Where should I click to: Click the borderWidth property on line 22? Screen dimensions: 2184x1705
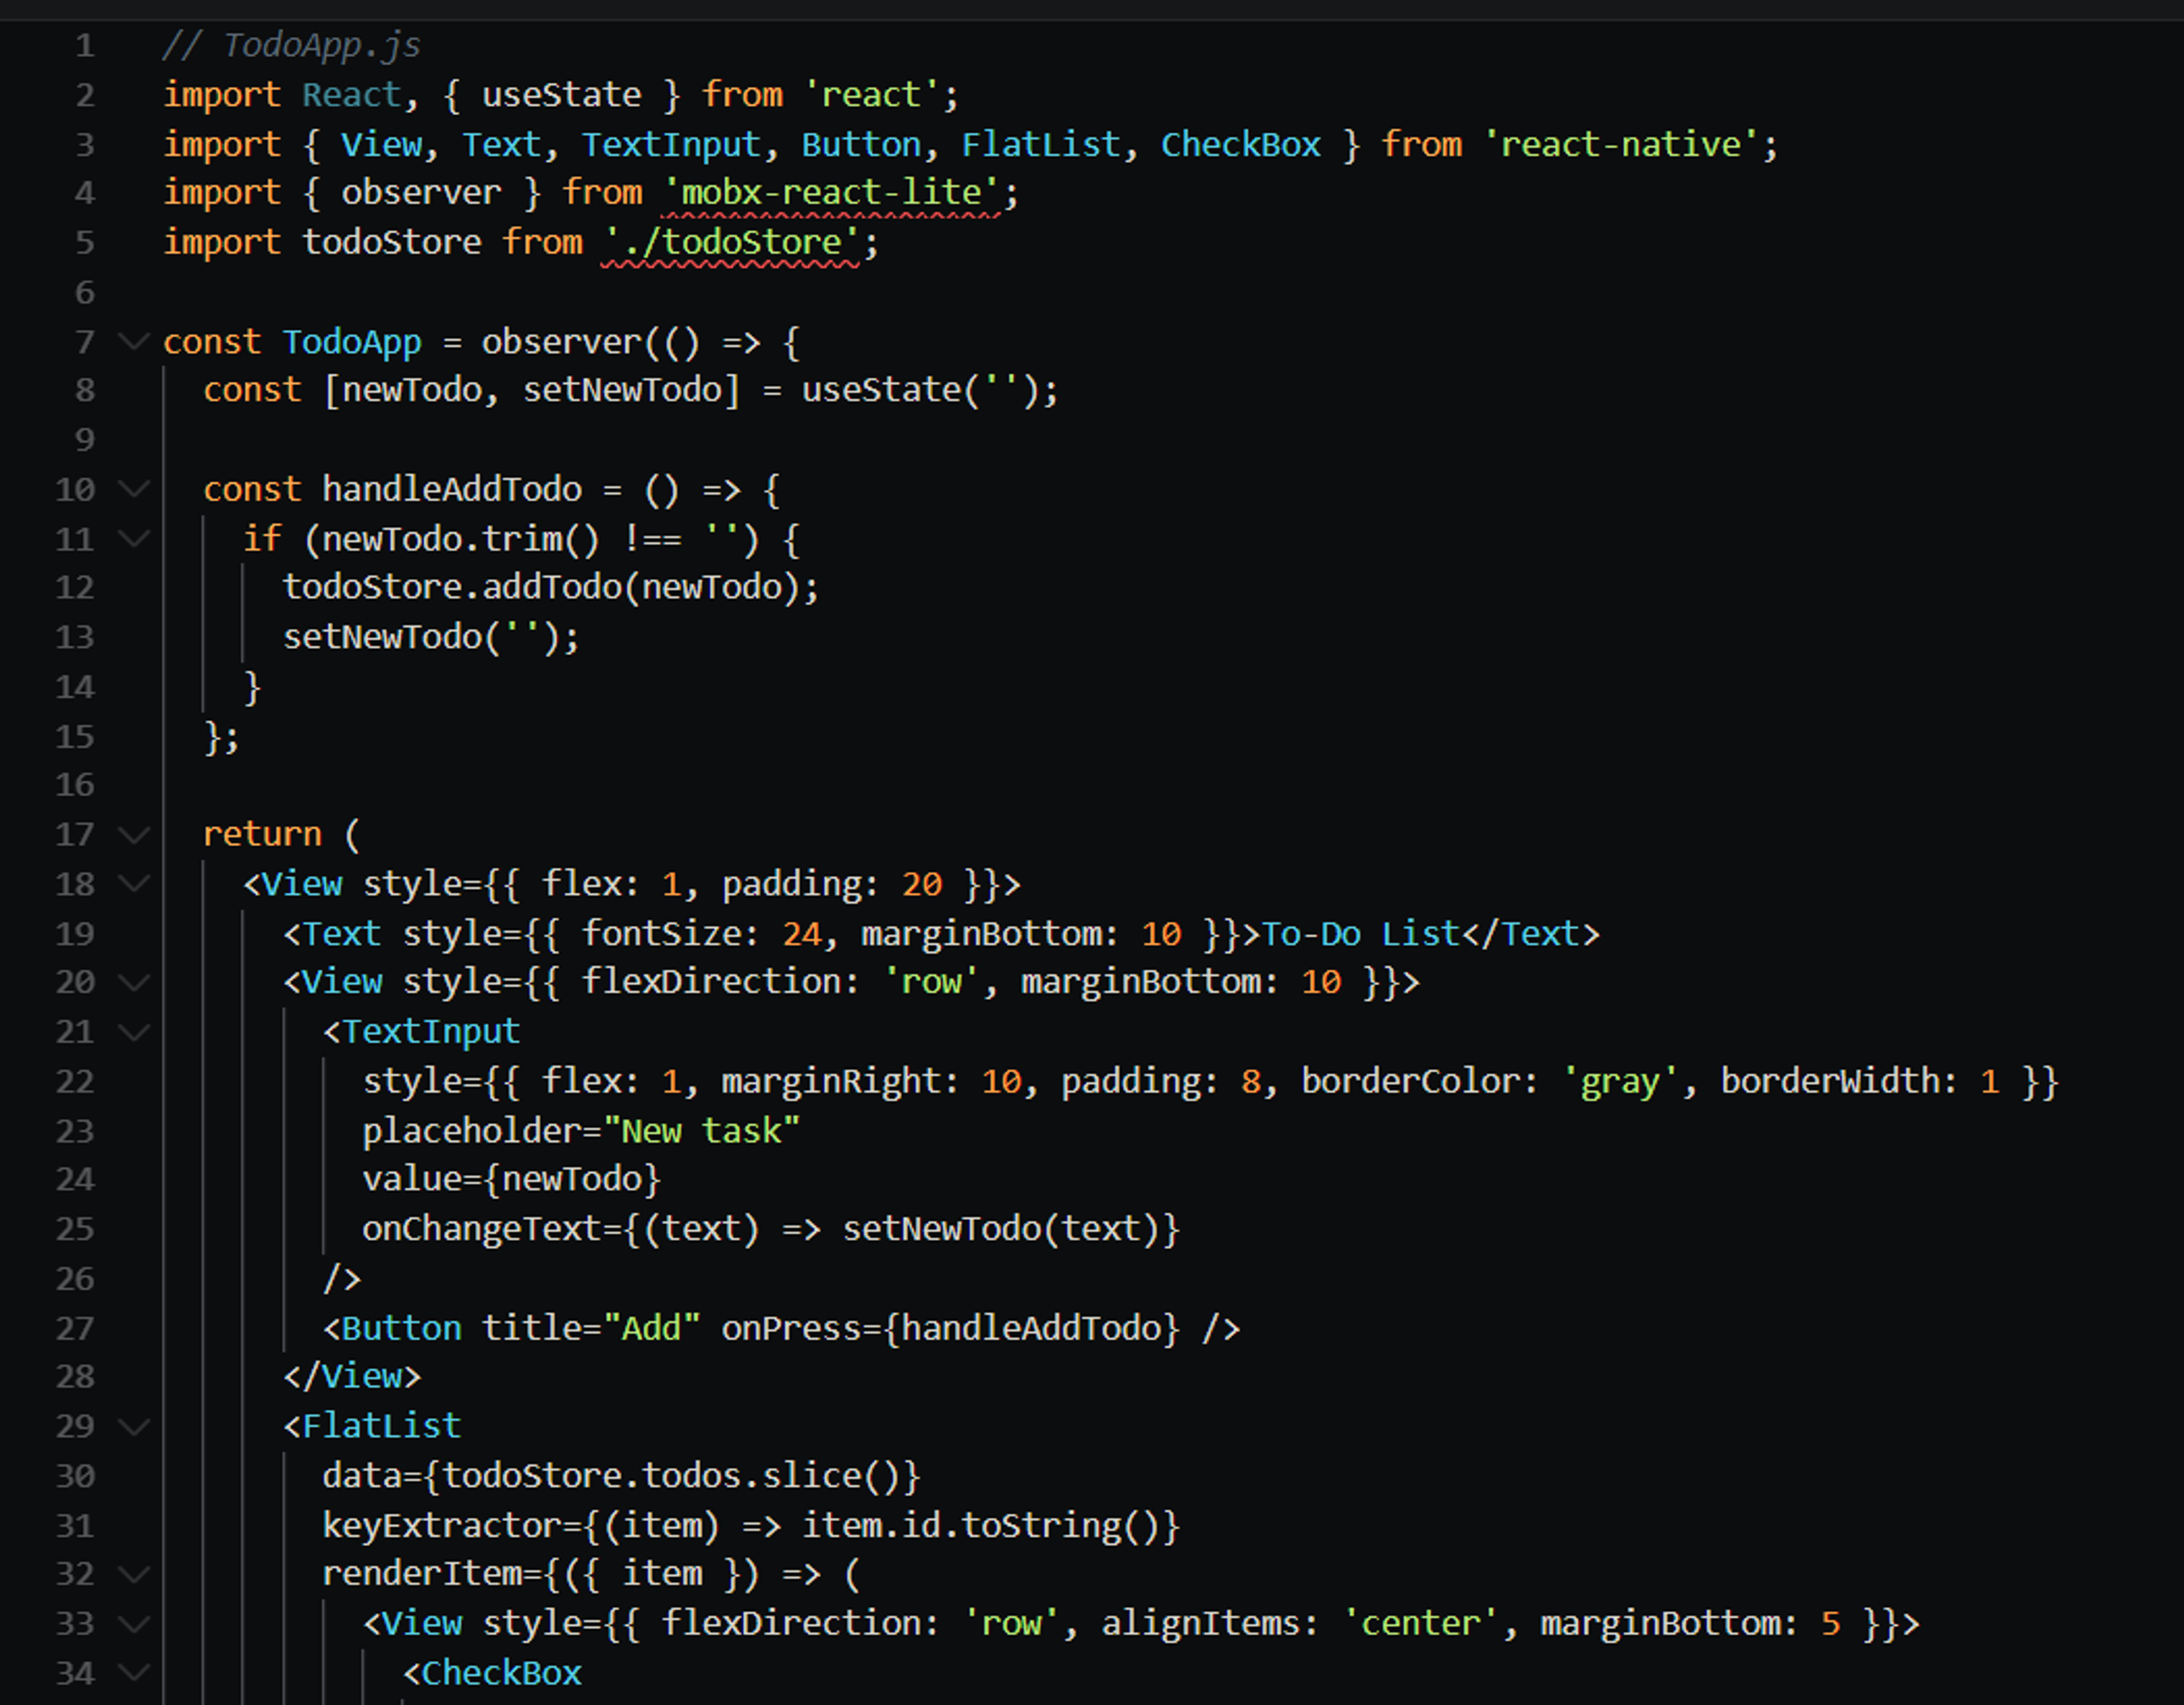click(x=1830, y=1082)
